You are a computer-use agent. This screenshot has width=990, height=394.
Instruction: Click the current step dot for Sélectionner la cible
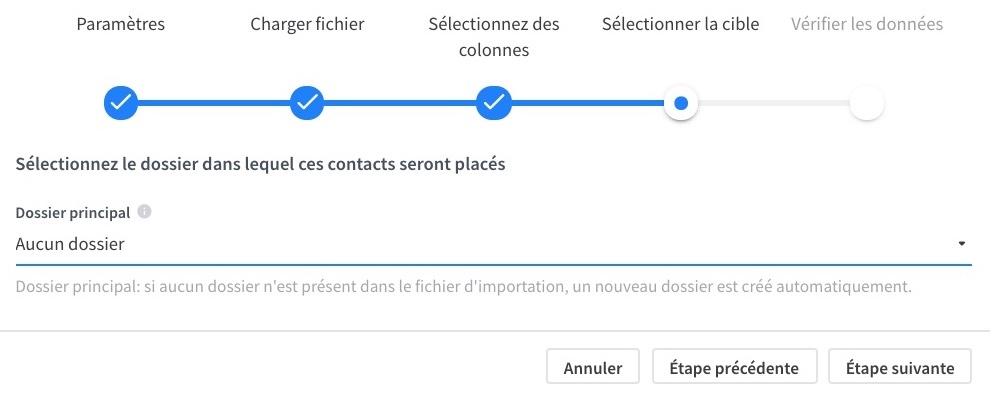click(x=681, y=102)
